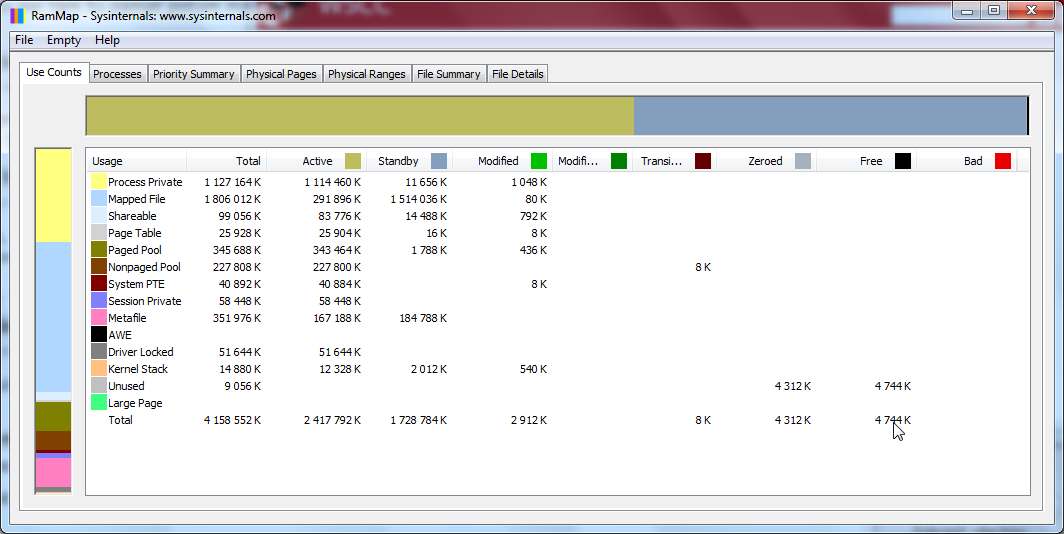The height and width of the screenshot is (534, 1064).
Task: Switch to the Processes tab
Action: click(x=117, y=74)
